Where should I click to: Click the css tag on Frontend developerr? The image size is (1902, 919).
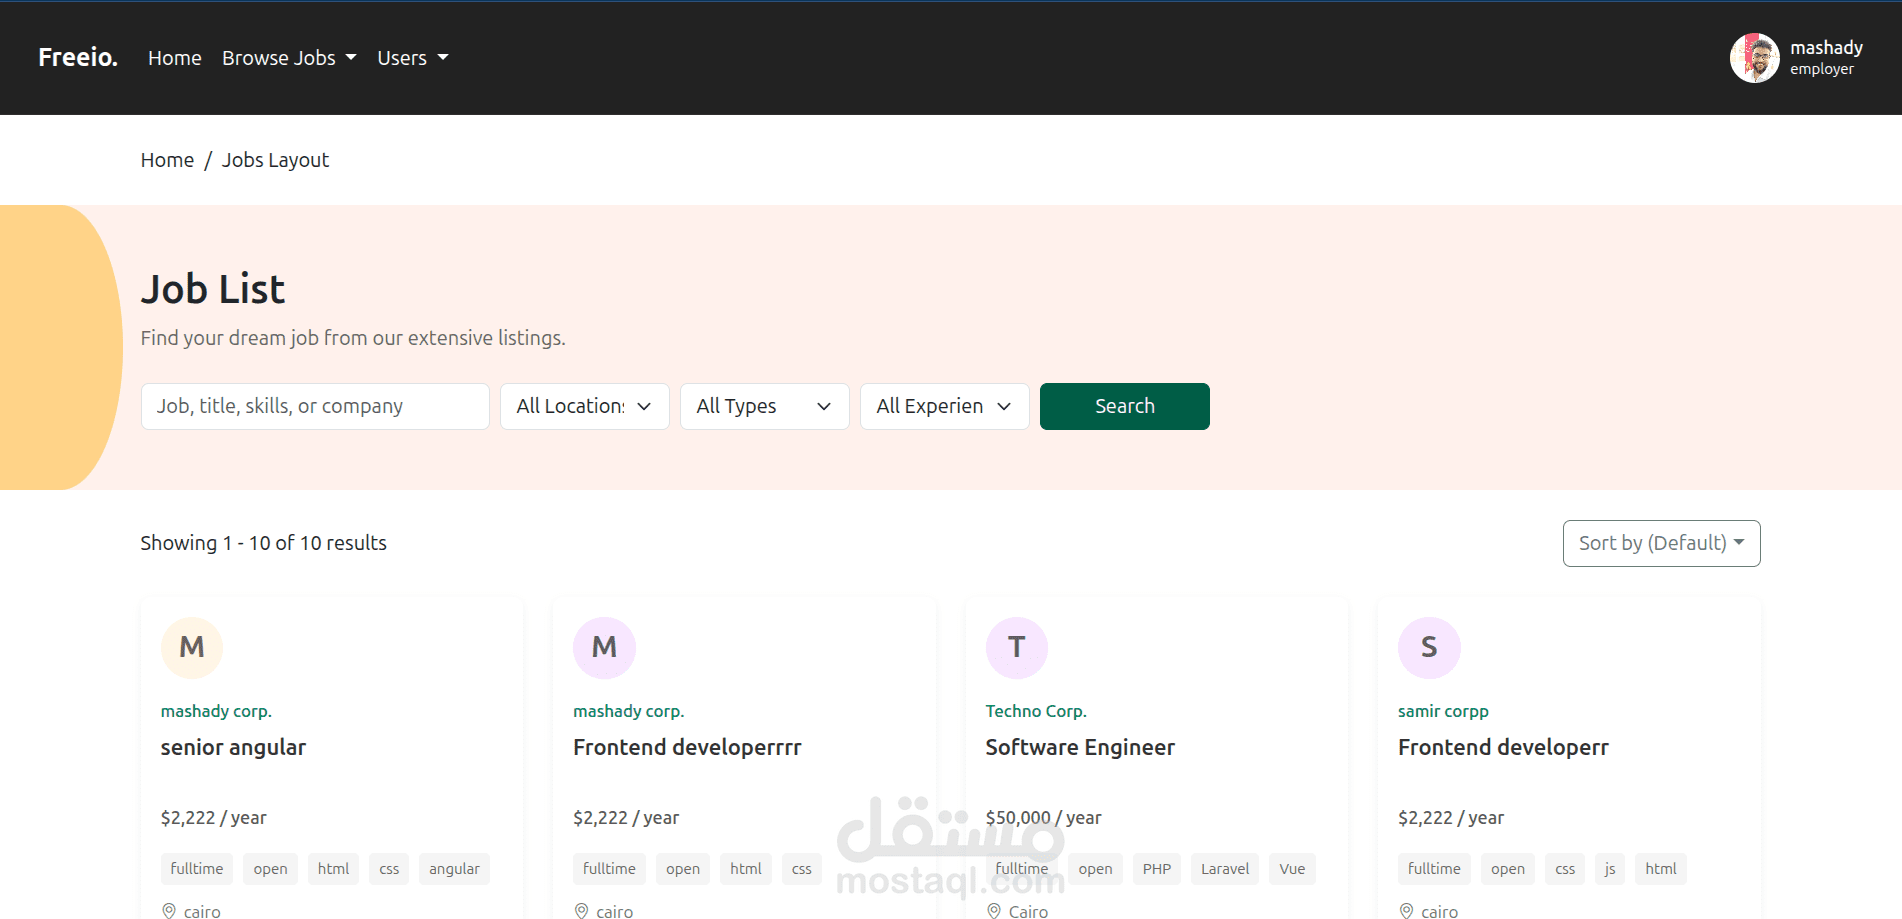pyautogui.click(x=1565, y=869)
